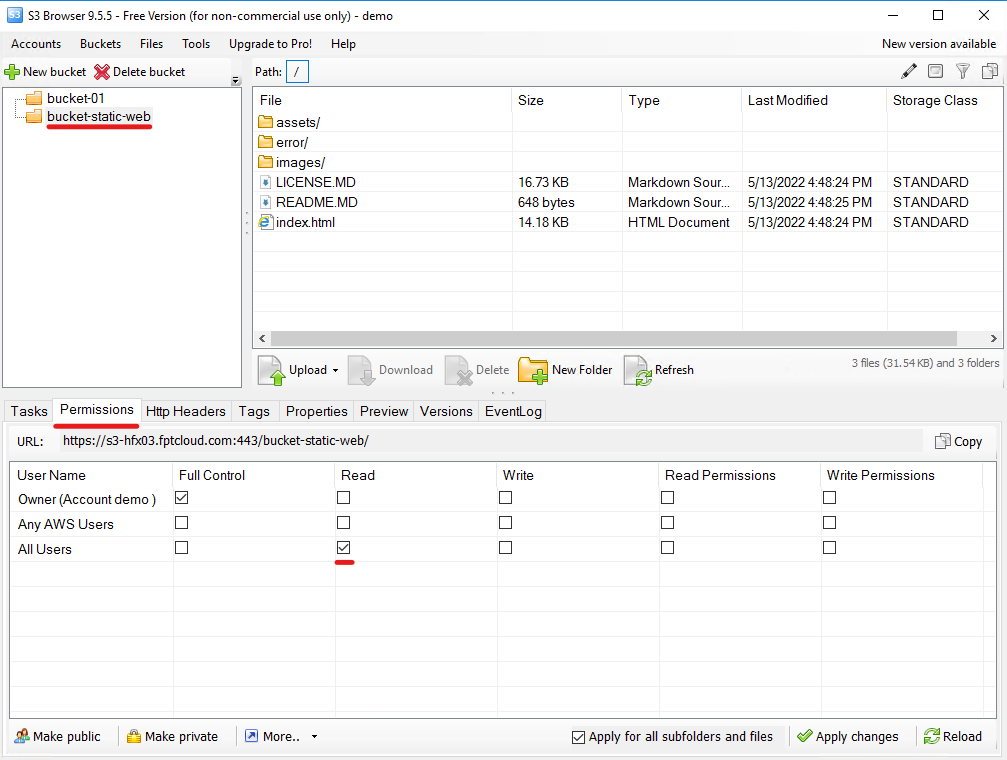
Task: Select the Upload tool icon
Action: click(269, 369)
